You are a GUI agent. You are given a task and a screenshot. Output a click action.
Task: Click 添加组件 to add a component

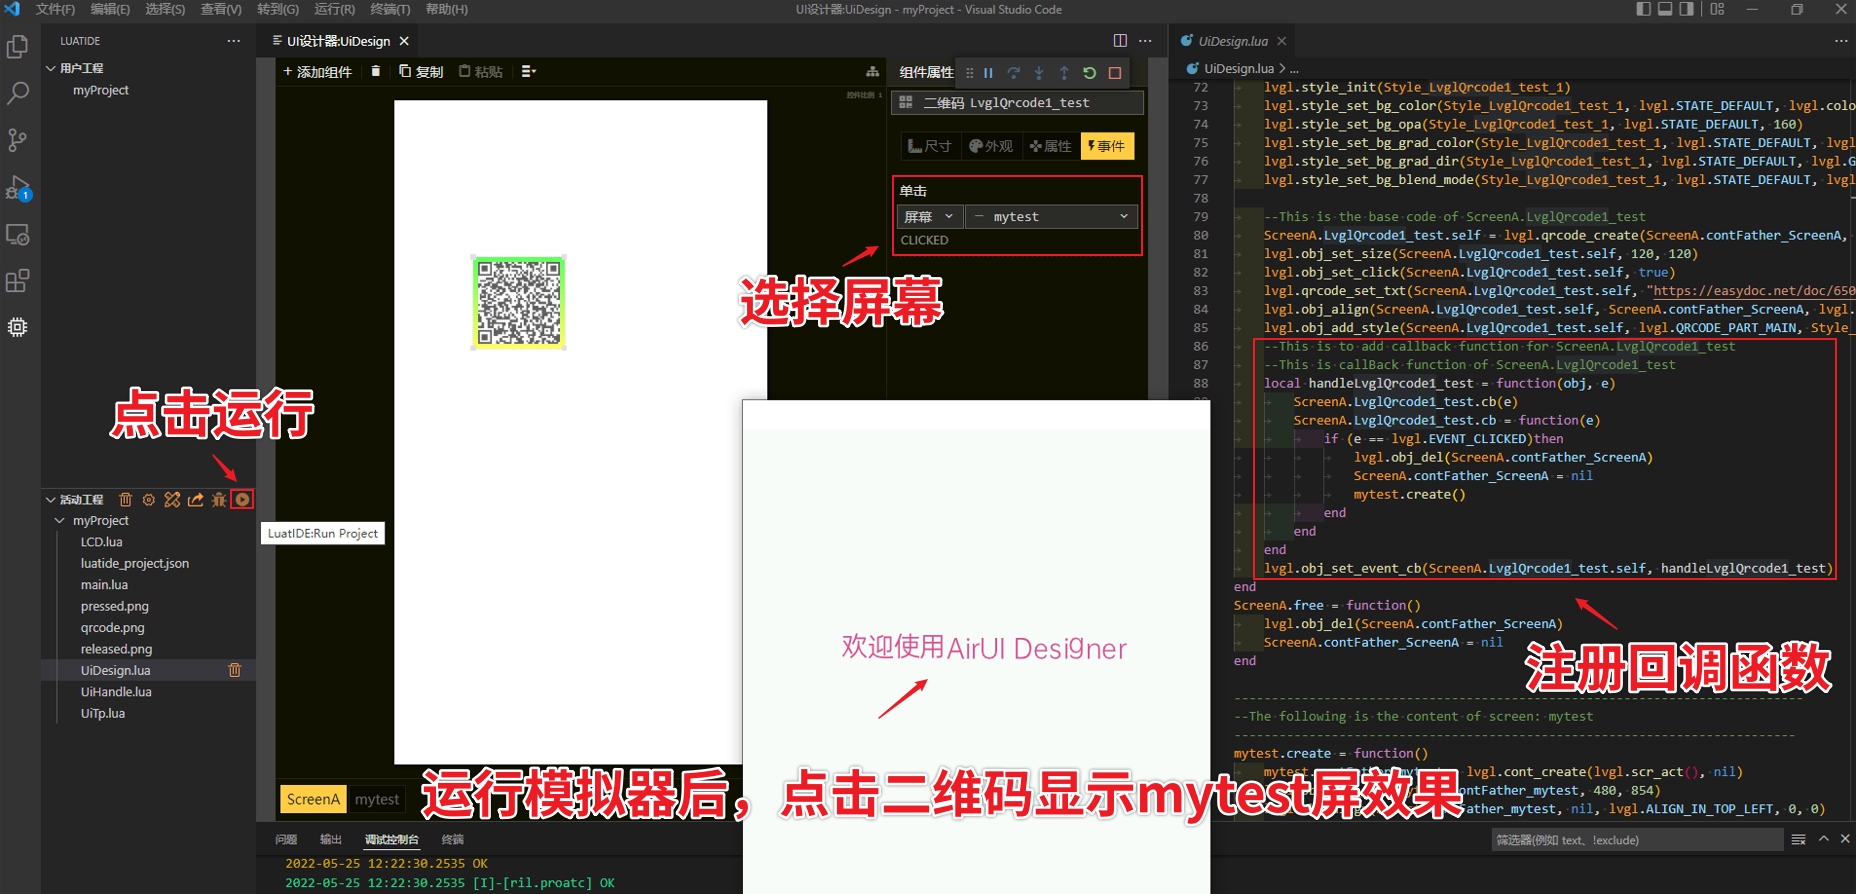(x=317, y=71)
